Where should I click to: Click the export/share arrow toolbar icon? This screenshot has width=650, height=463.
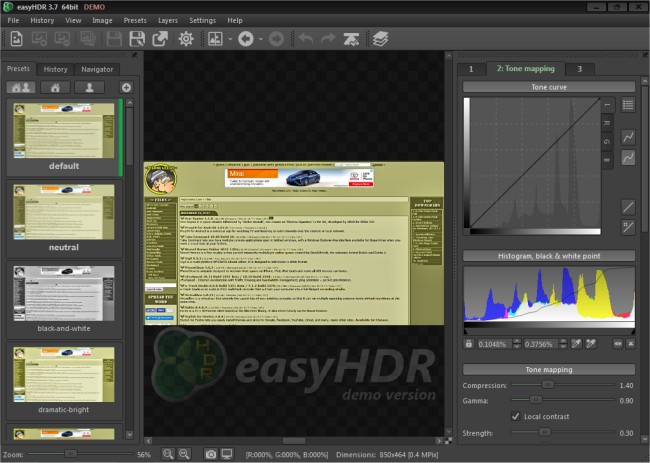pos(161,39)
